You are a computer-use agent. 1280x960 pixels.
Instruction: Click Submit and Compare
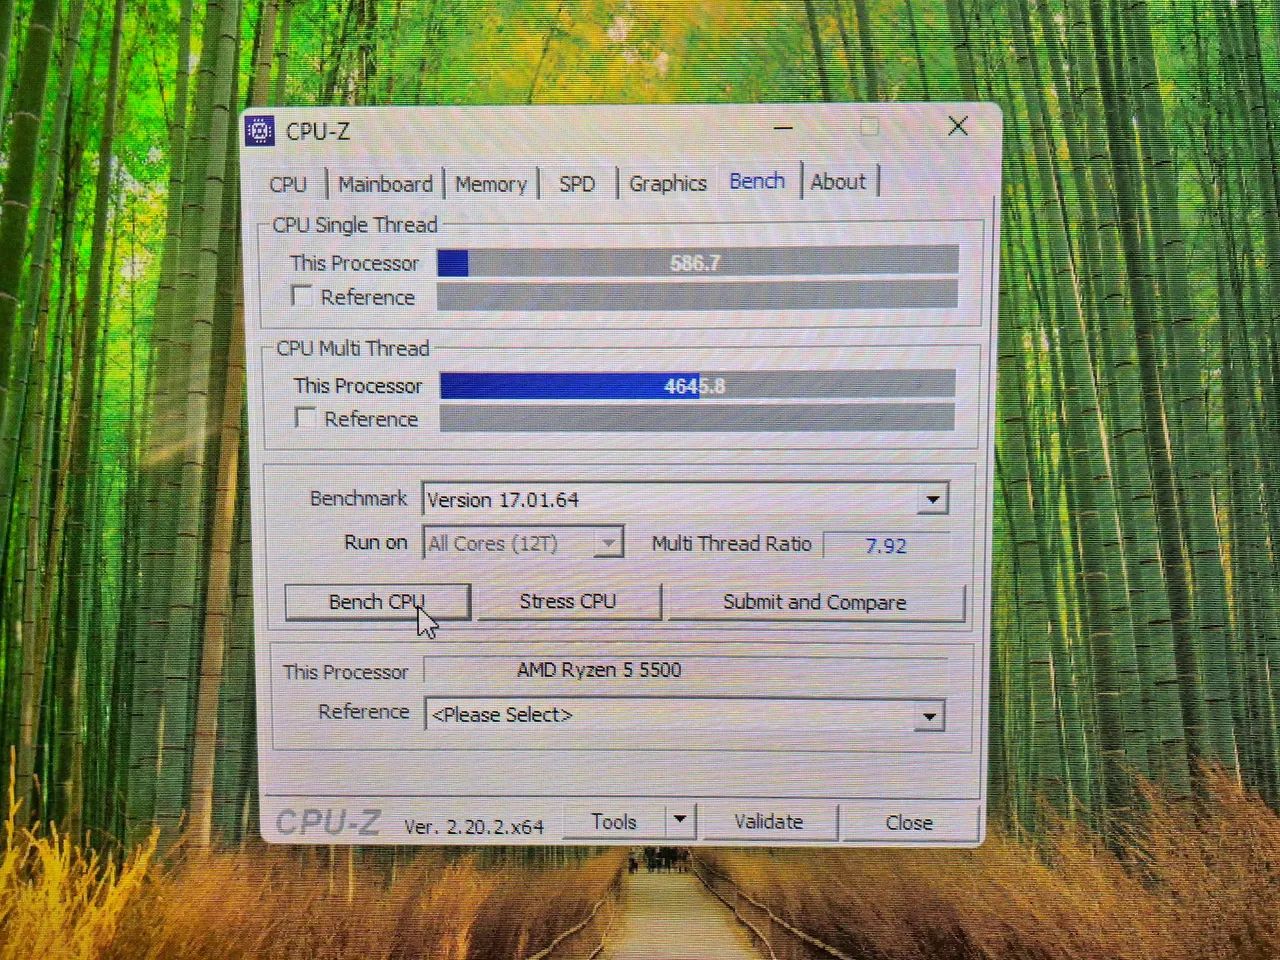pyautogui.click(x=815, y=602)
